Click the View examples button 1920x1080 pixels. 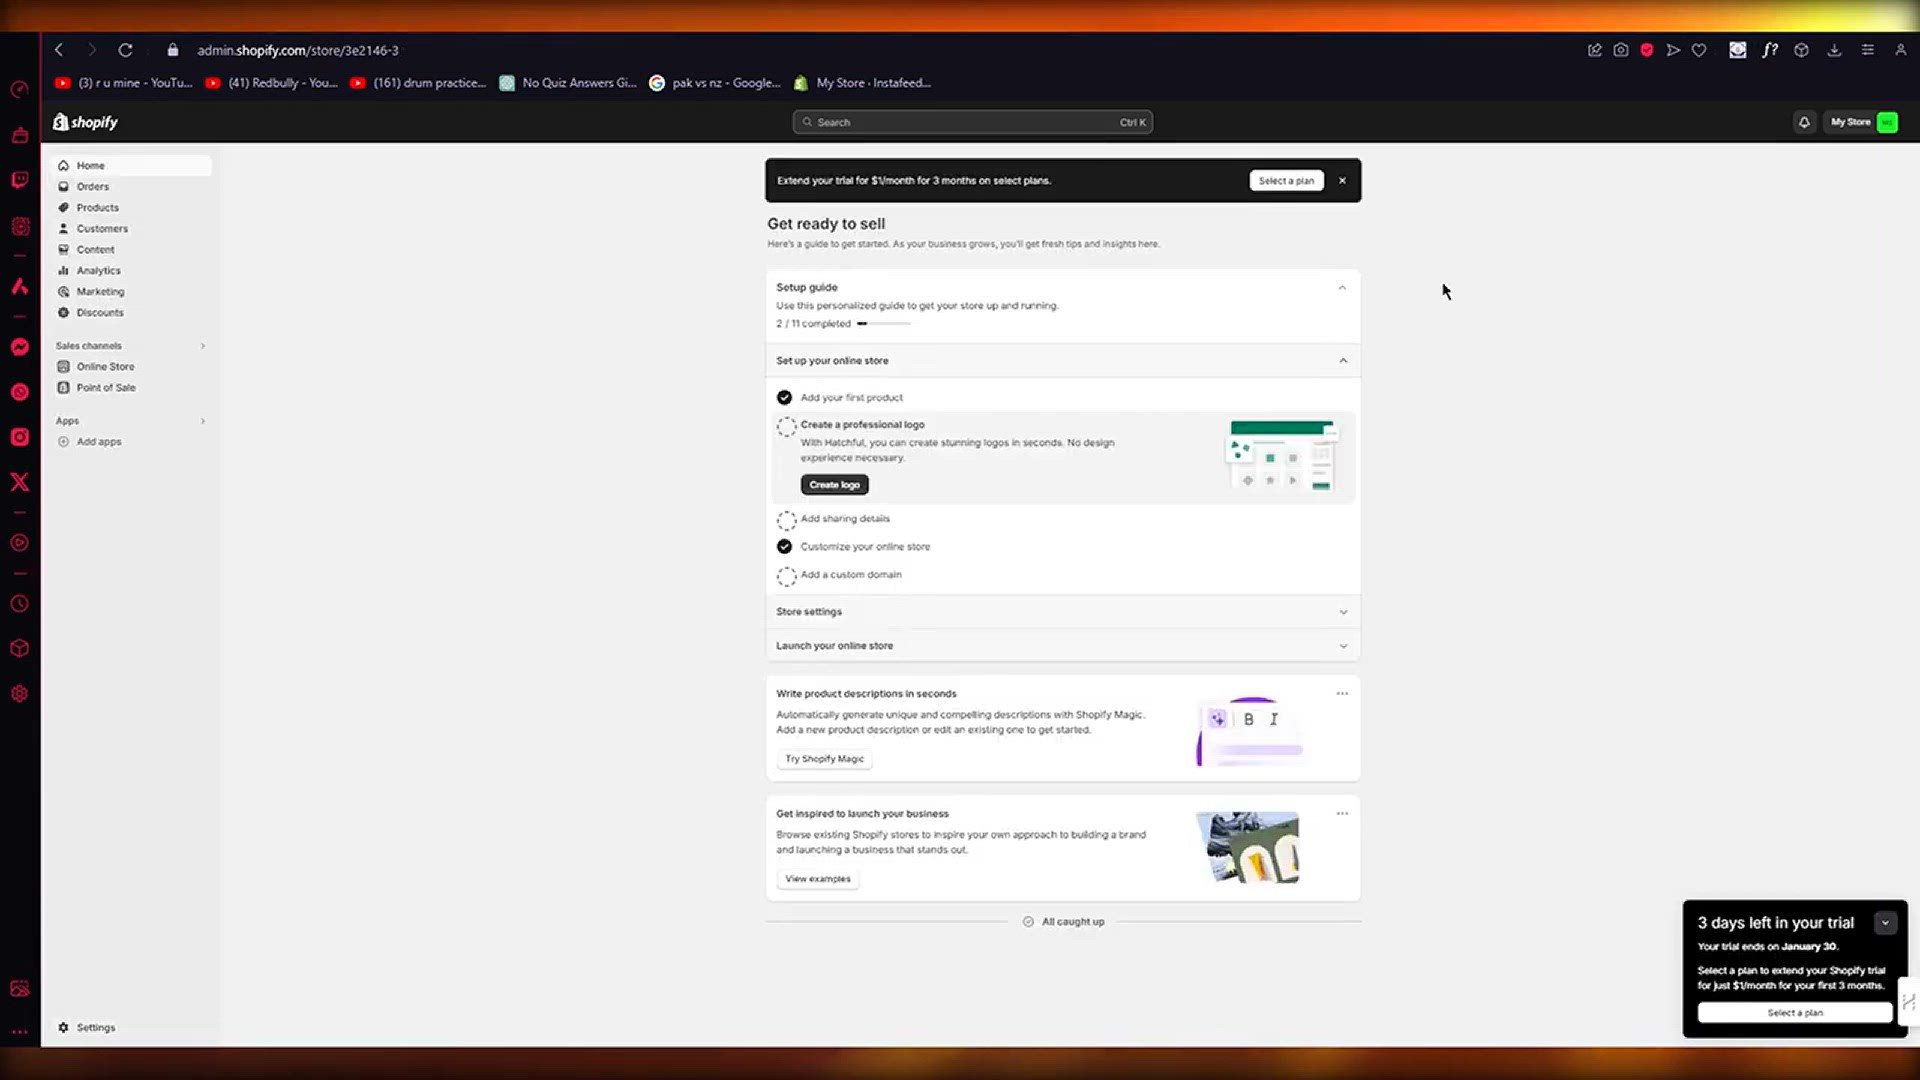(817, 879)
